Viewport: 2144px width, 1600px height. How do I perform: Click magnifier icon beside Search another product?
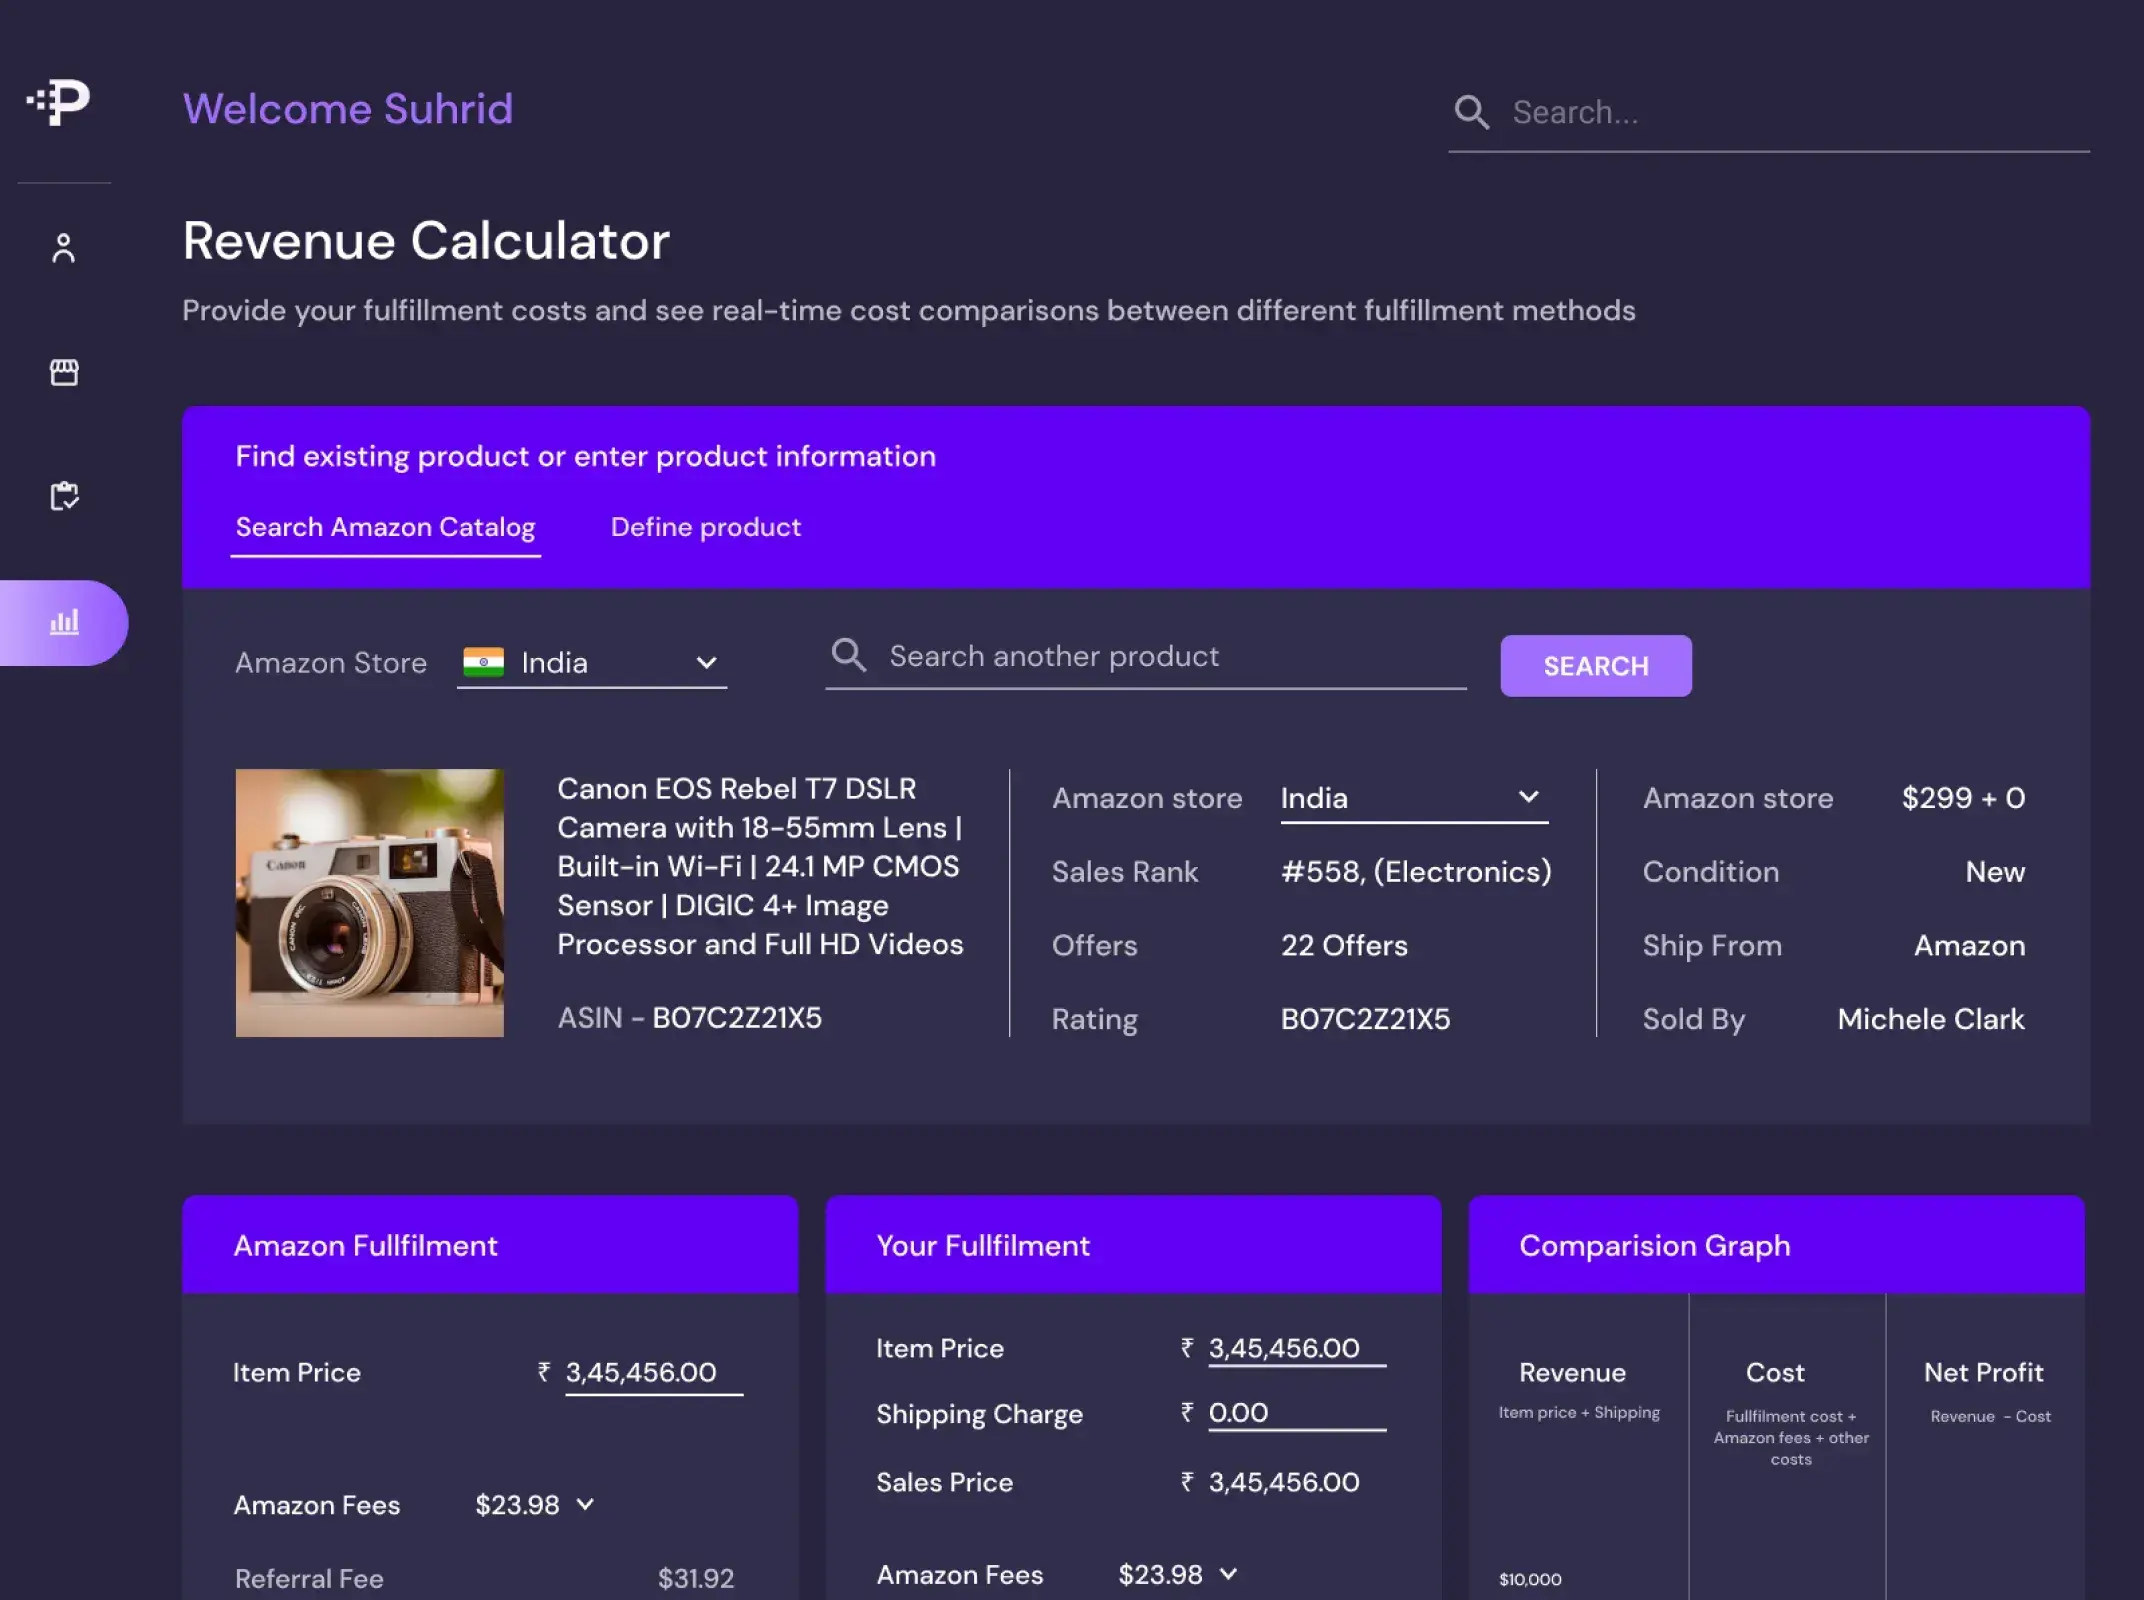[849, 656]
